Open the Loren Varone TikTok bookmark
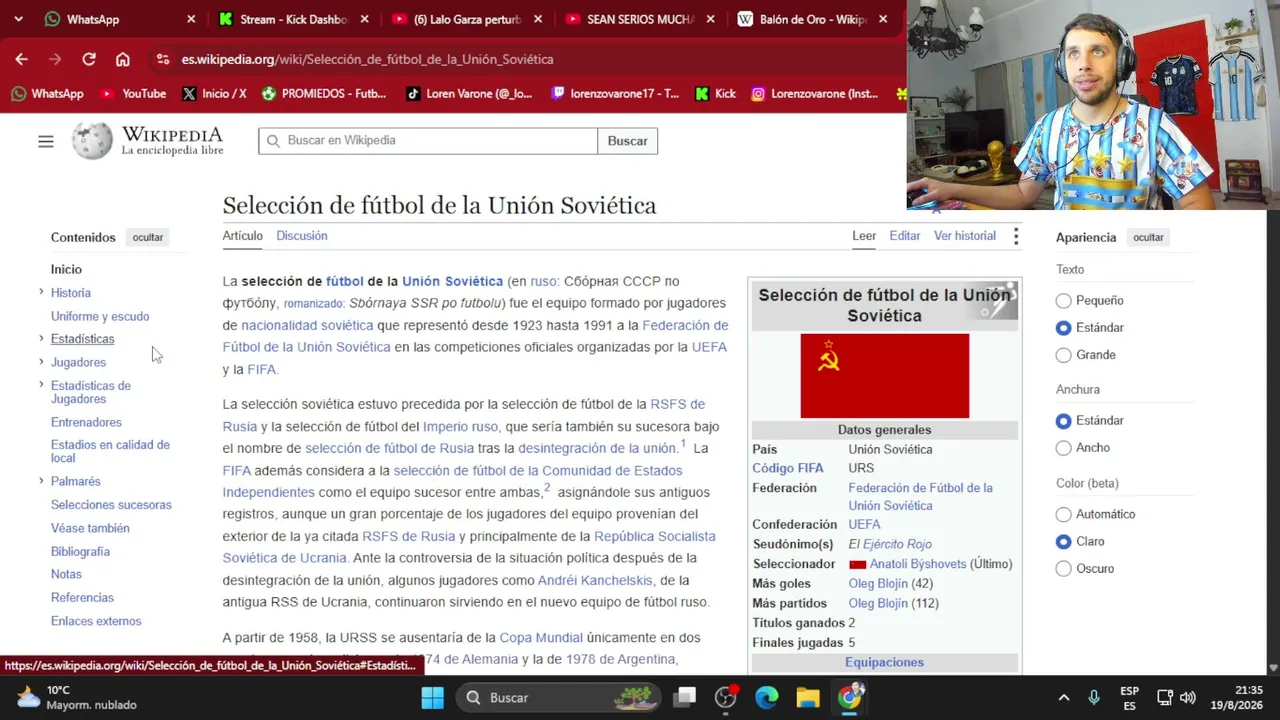This screenshot has width=1280, height=720. pos(469,94)
